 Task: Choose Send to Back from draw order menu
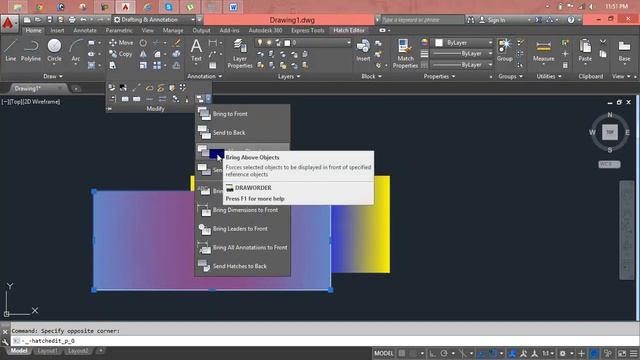click(243, 133)
